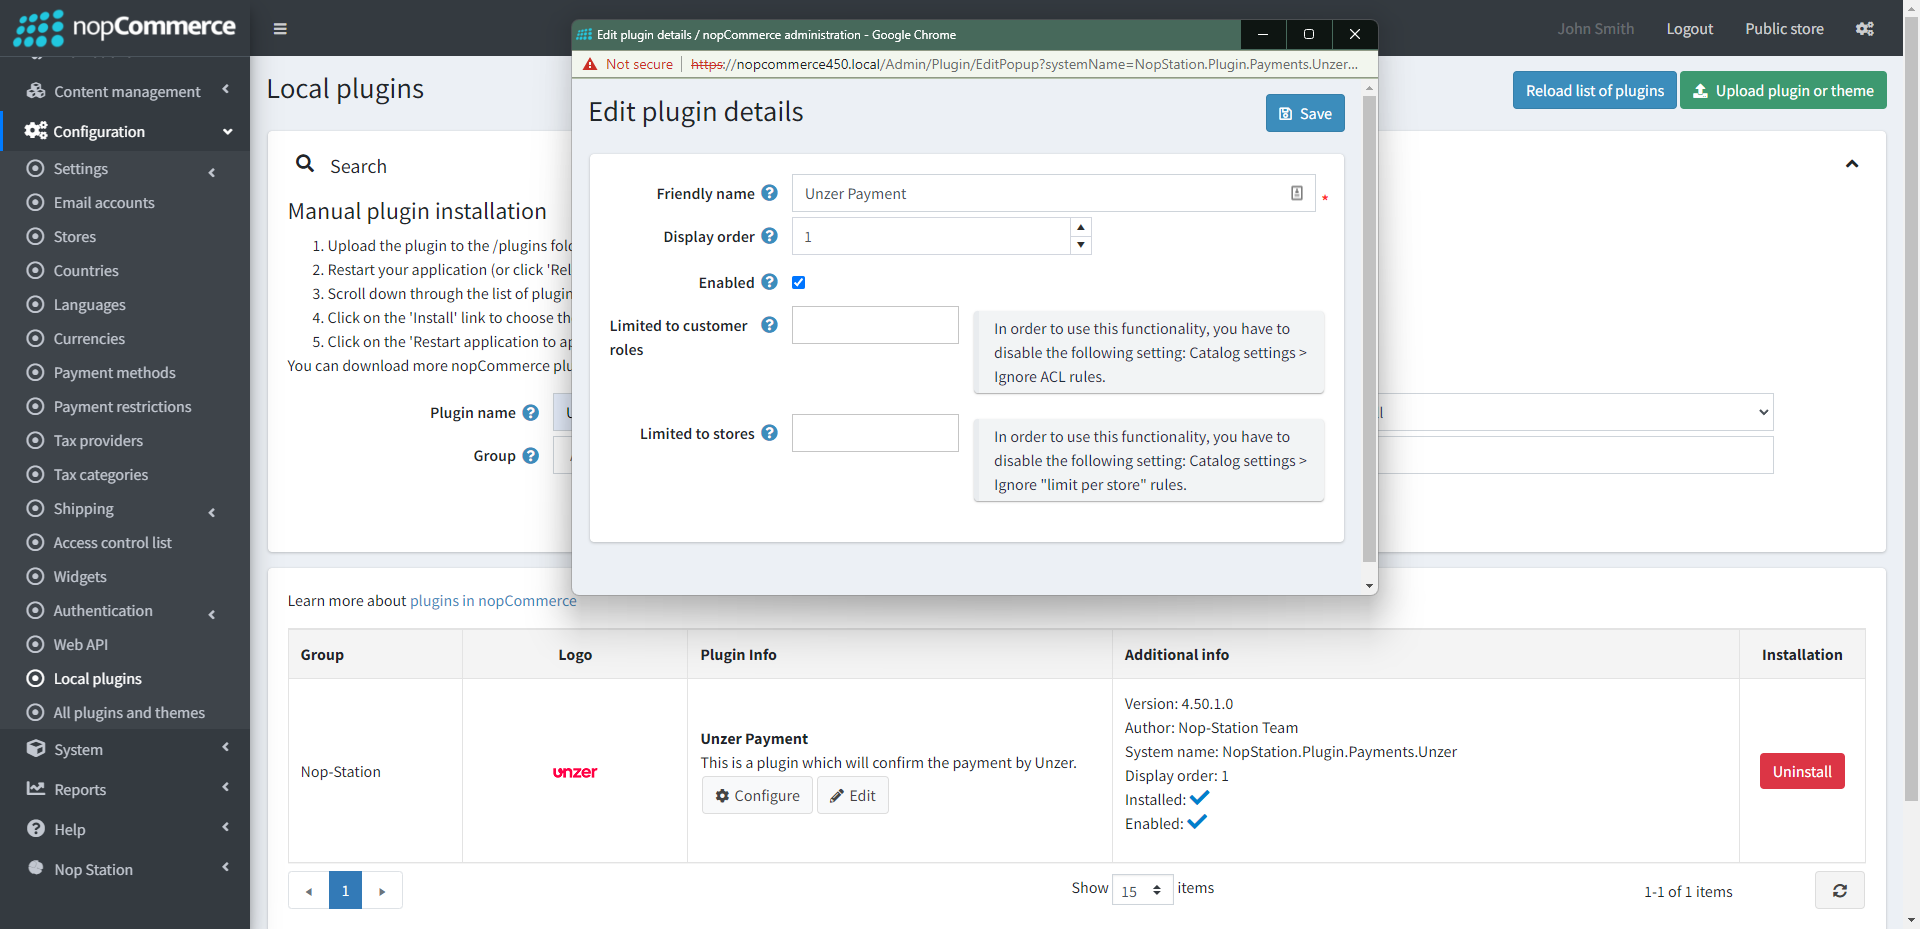
Task: Open Tax providers in sidebar
Action: tap(98, 441)
